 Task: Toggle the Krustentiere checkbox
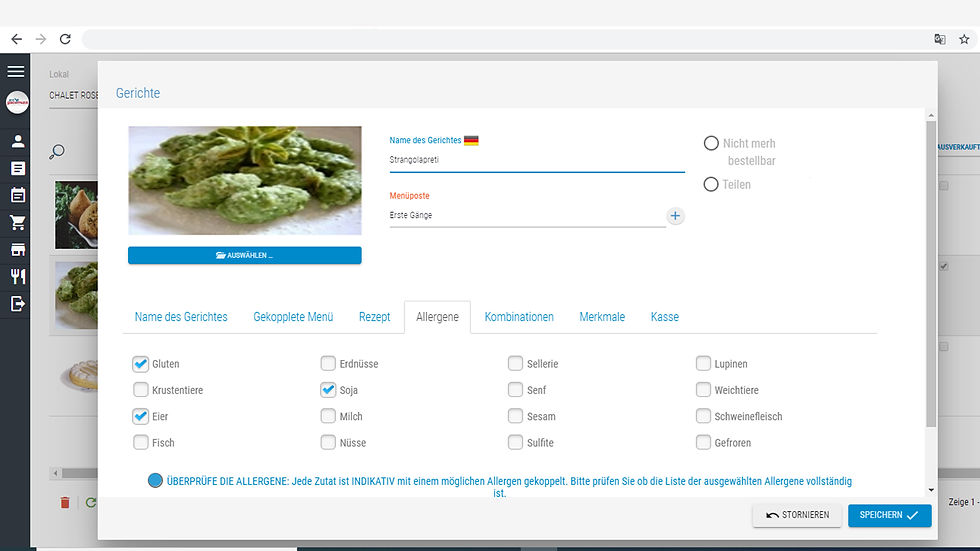(x=141, y=390)
